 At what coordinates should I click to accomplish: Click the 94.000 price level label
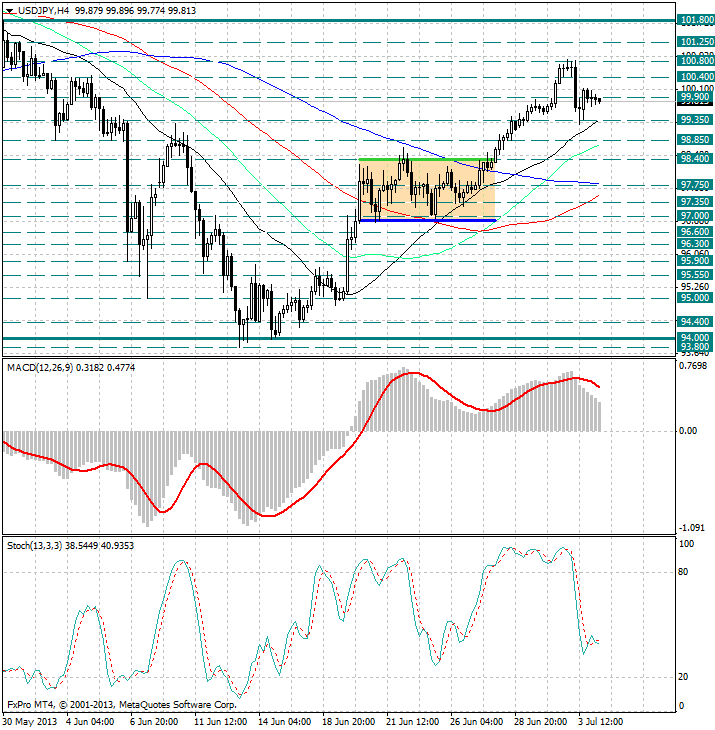click(695, 338)
